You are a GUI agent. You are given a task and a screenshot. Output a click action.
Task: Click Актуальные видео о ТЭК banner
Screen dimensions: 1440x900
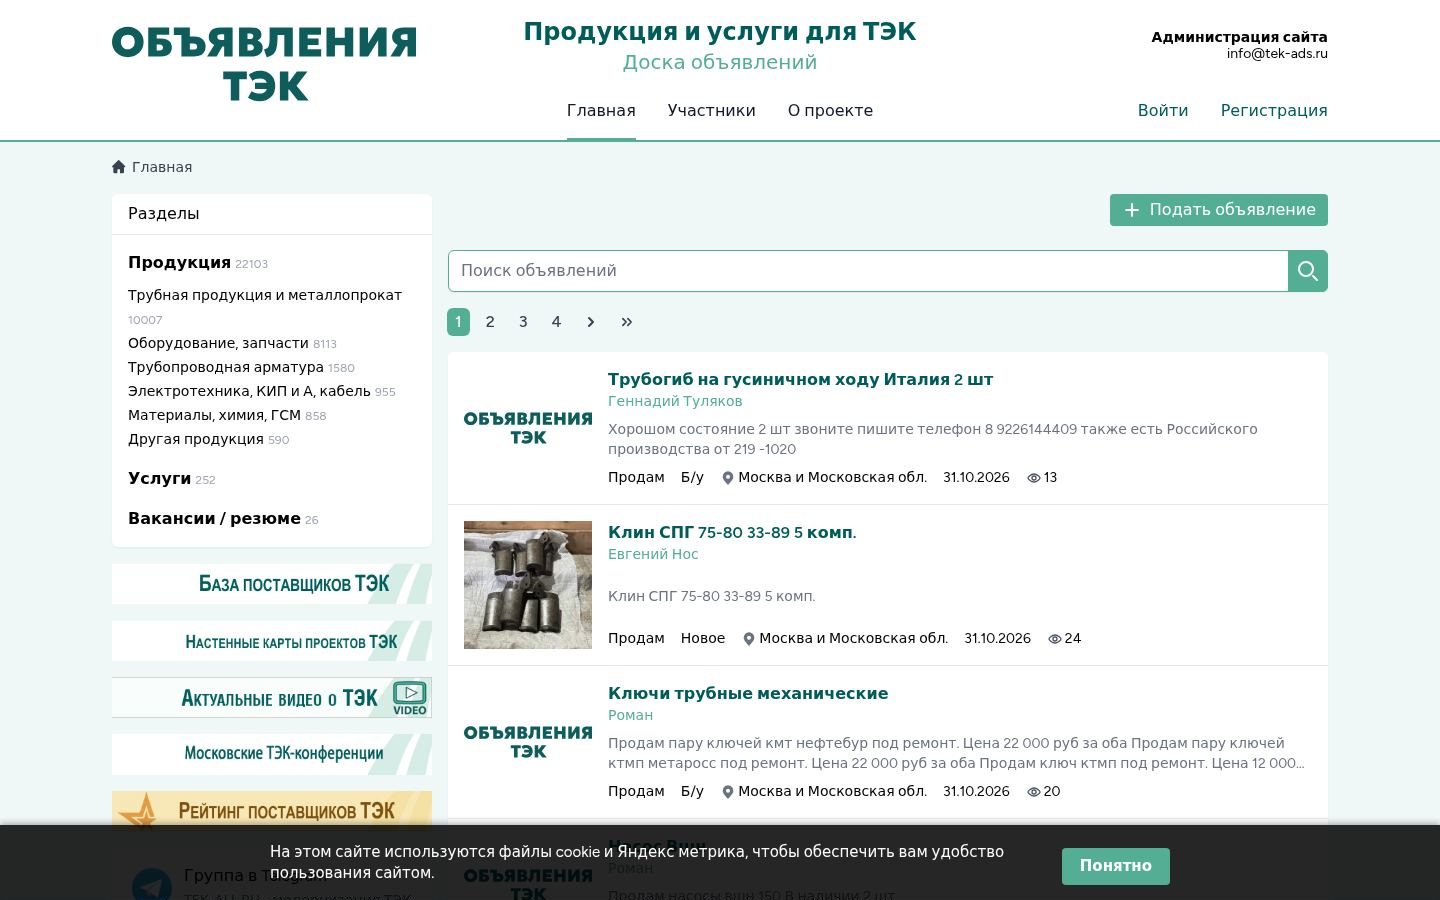tap(272, 698)
